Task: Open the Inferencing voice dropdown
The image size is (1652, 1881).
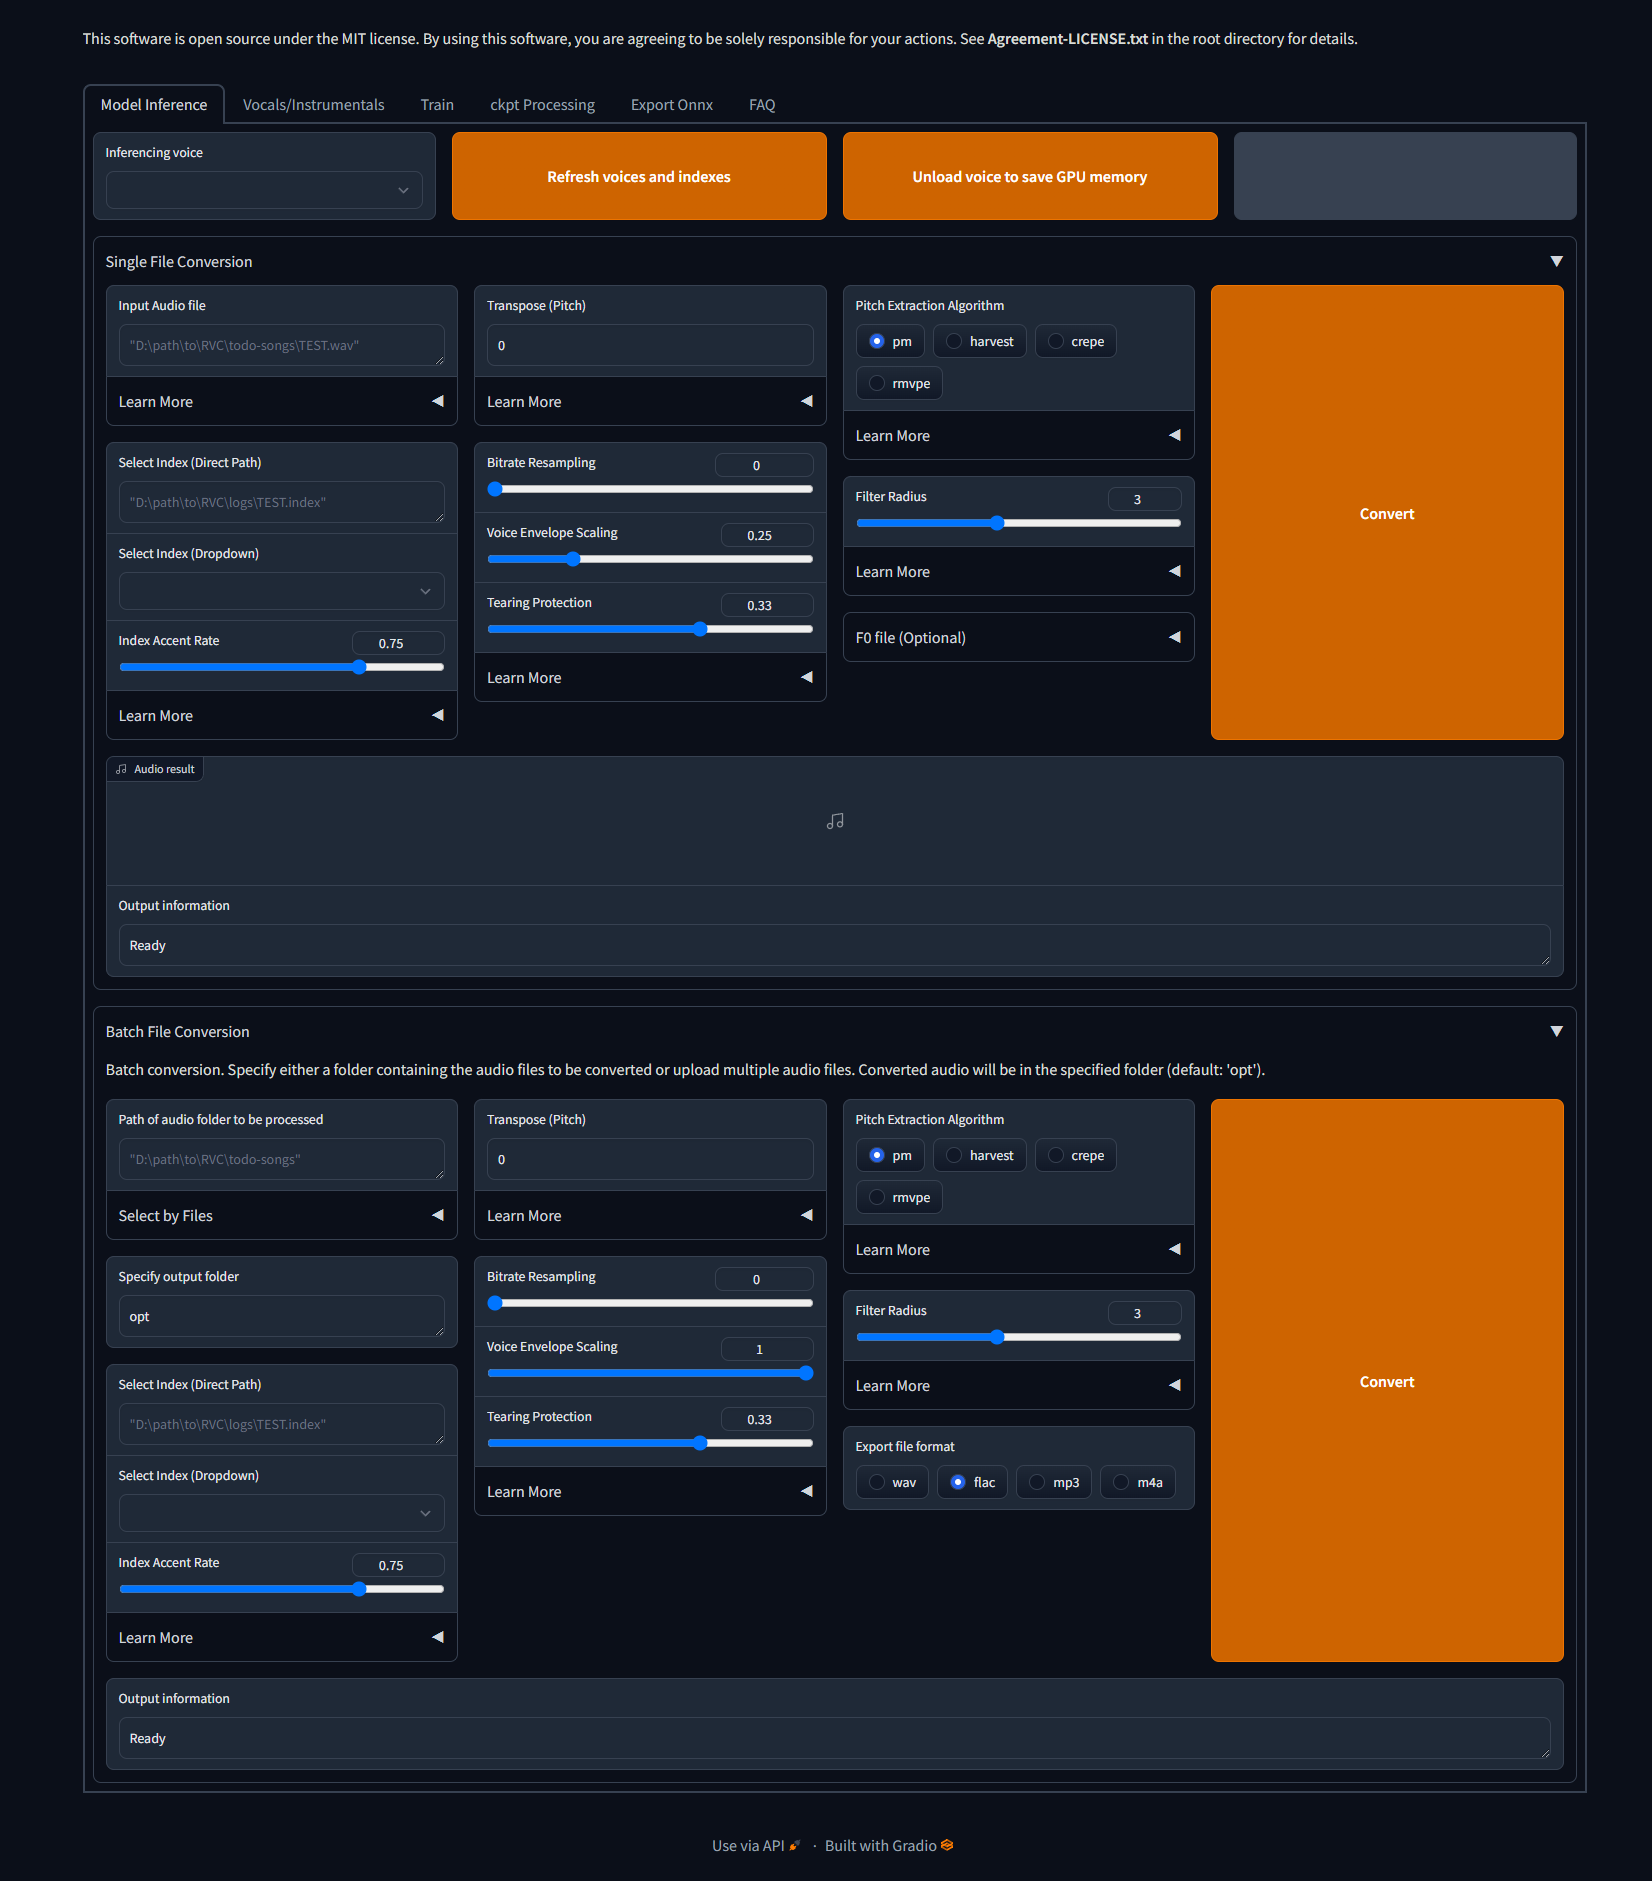Action: tap(263, 189)
